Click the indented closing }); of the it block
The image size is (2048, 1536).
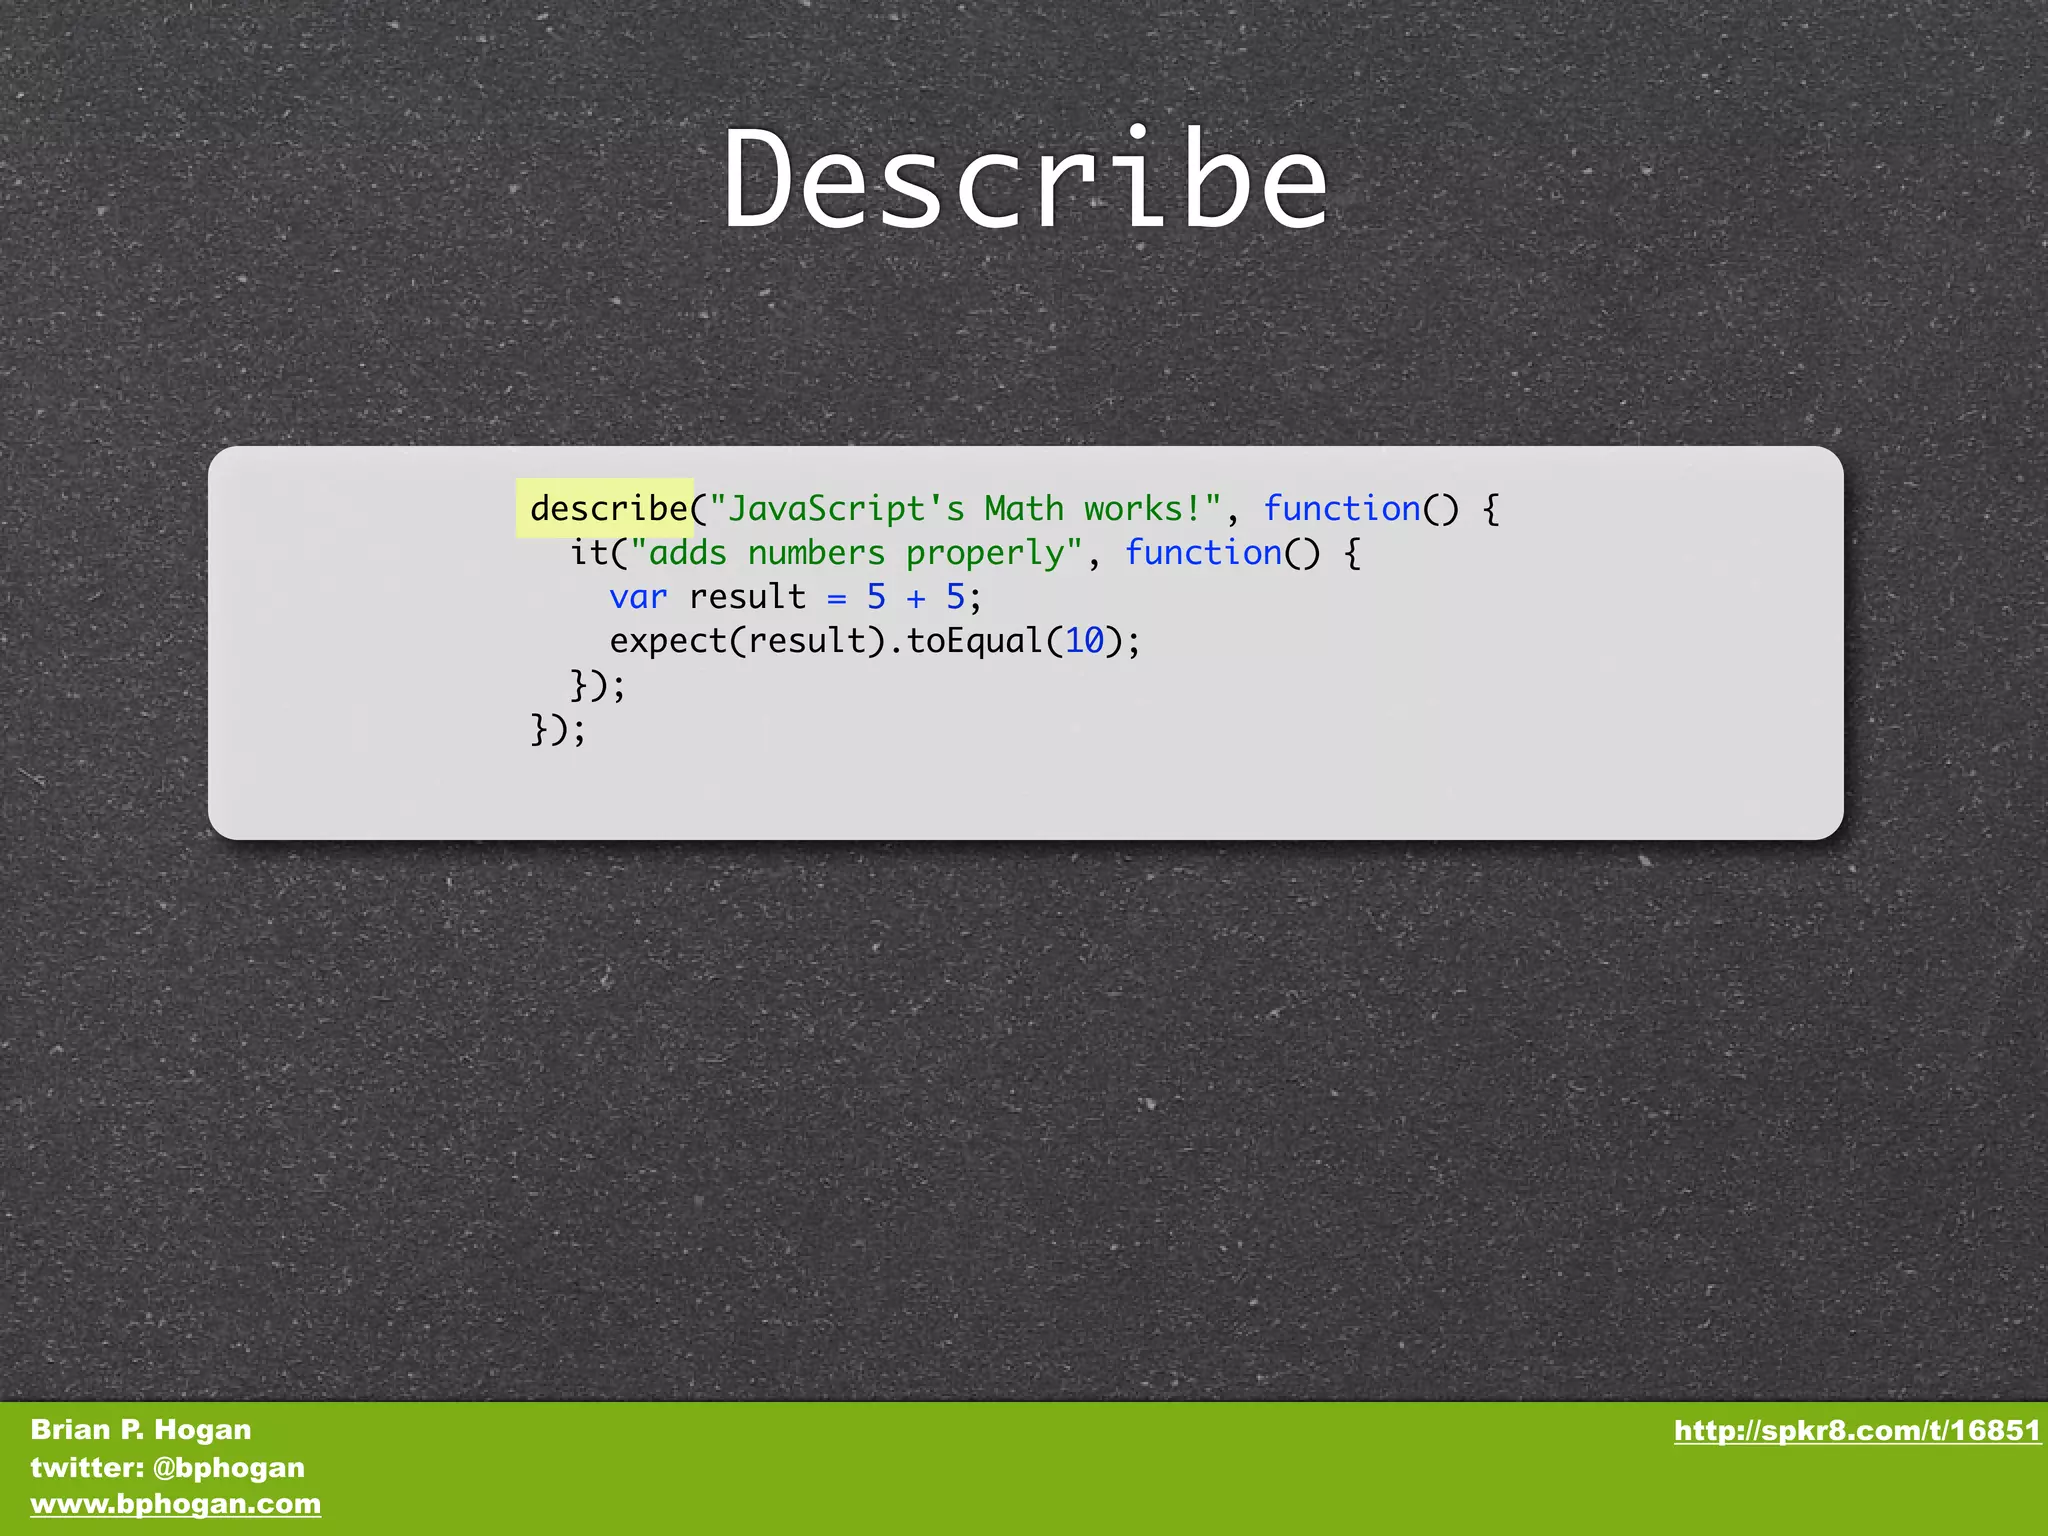(597, 686)
